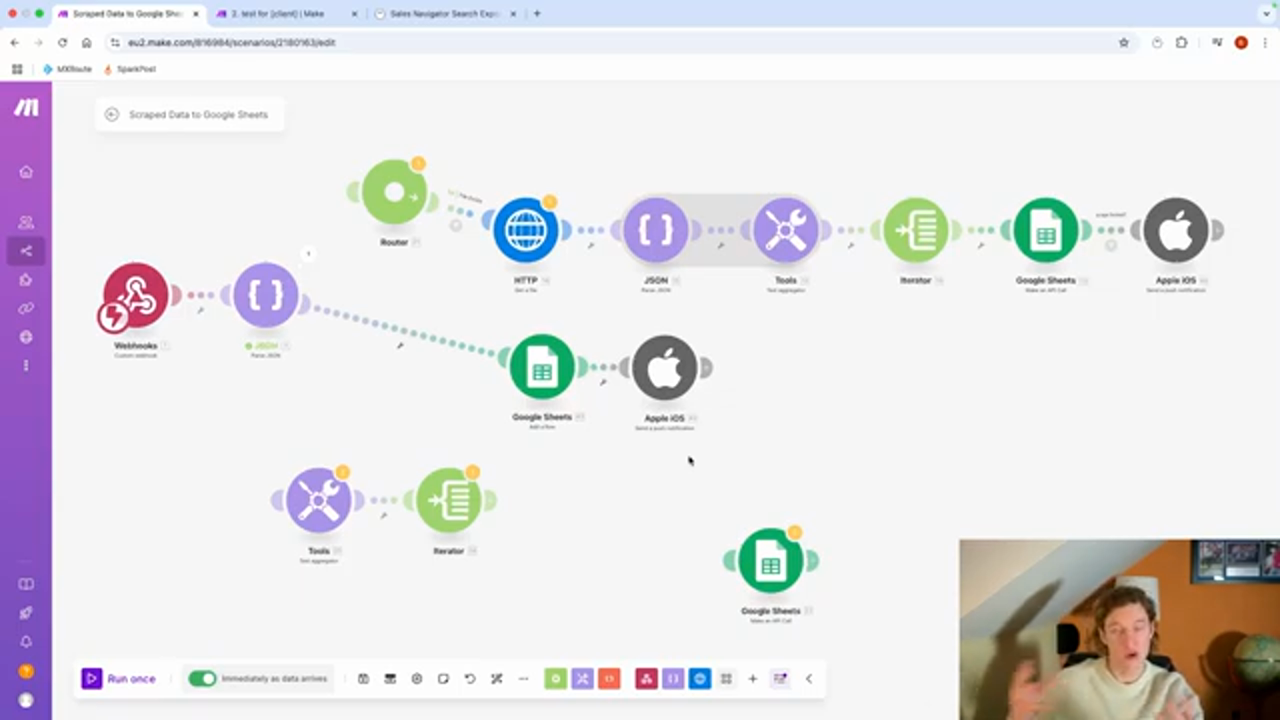The image size is (1280, 720).
Task: Open scenario settings gear in bottom toolbar
Action: point(417,679)
